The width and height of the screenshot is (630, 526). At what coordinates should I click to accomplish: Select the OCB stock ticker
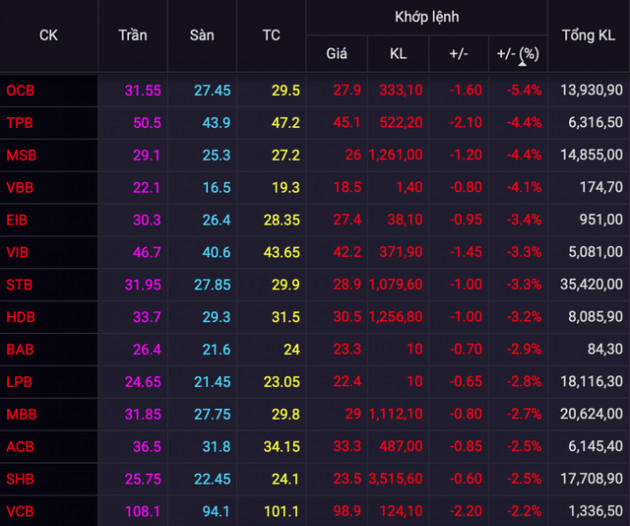tap(20, 90)
